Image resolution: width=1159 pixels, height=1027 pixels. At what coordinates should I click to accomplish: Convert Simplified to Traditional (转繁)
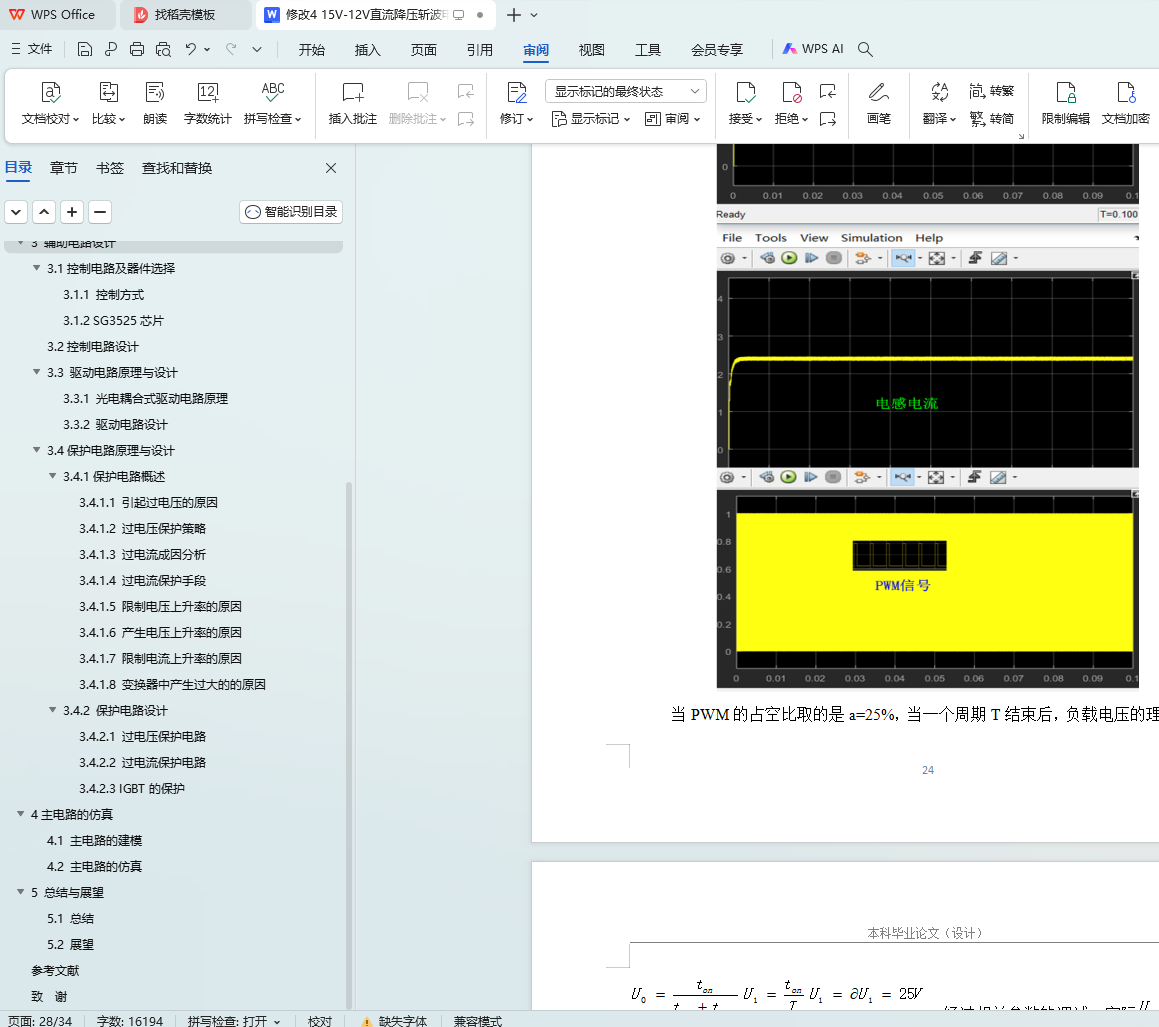992,91
